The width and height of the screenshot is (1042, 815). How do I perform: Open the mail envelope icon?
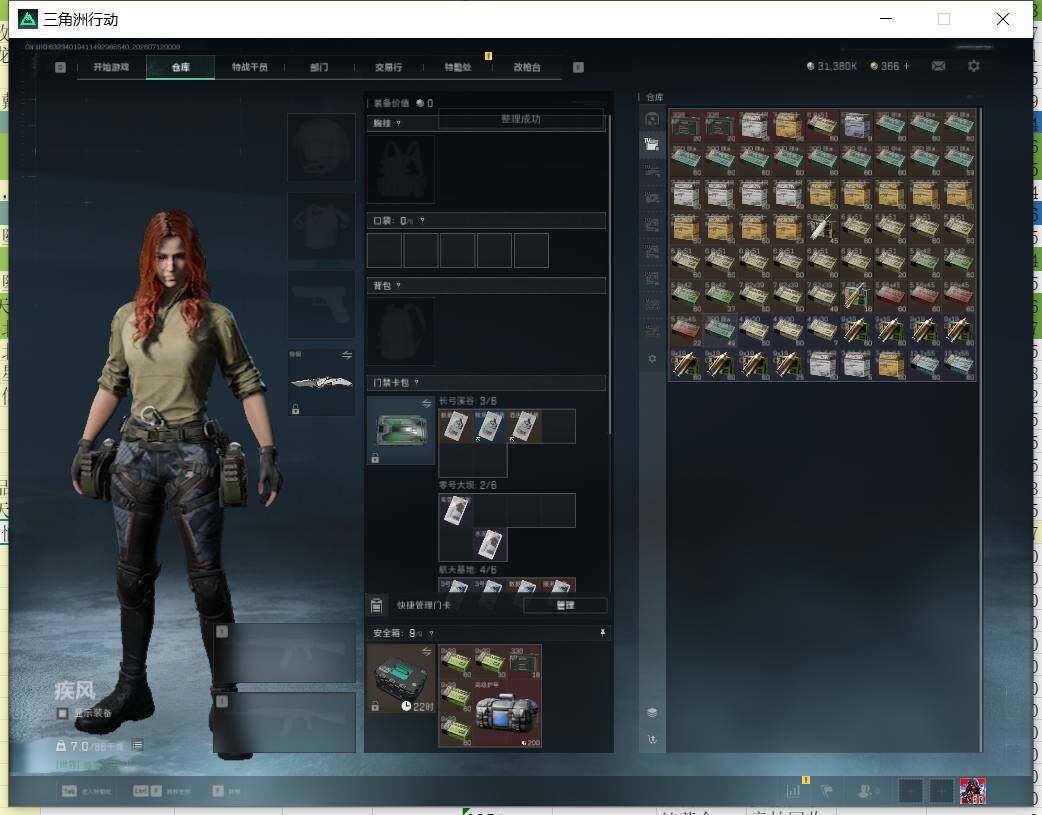[938, 66]
